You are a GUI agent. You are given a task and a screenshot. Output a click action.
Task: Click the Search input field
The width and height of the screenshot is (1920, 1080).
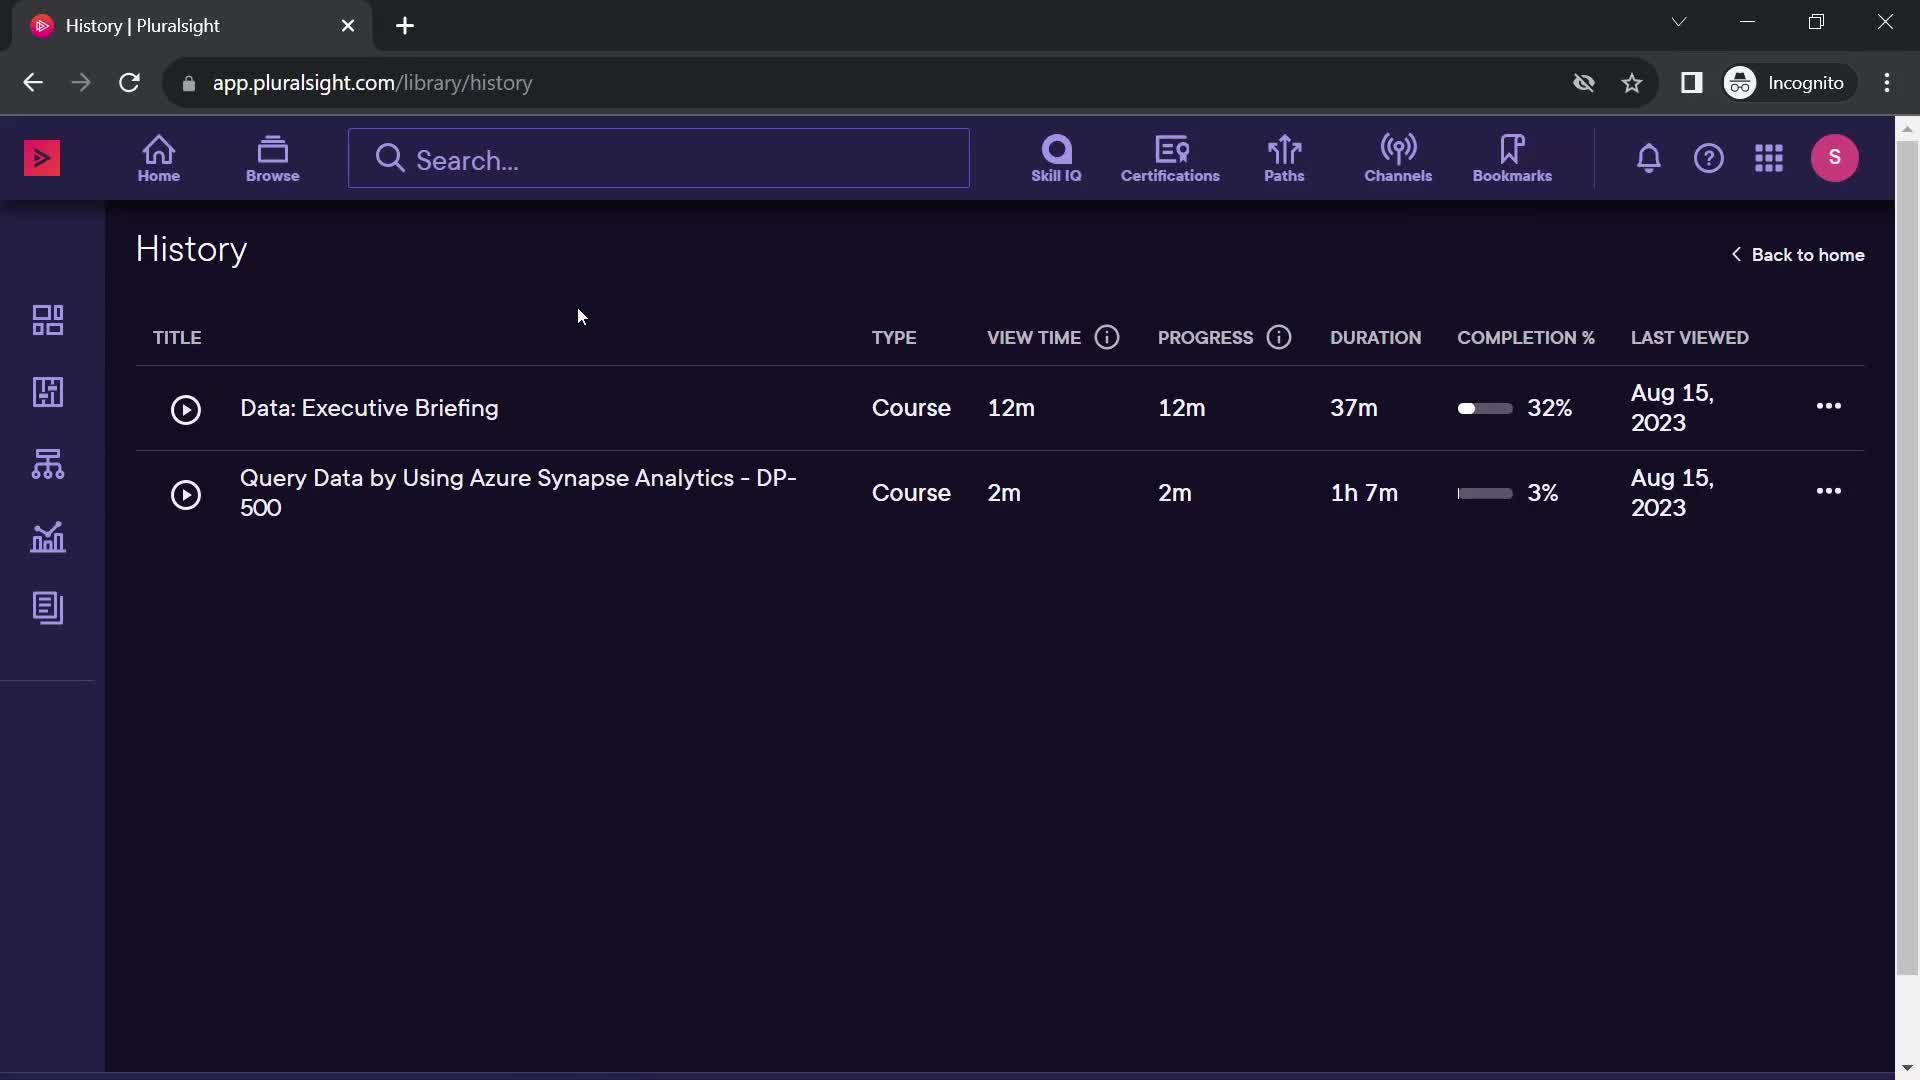(659, 158)
